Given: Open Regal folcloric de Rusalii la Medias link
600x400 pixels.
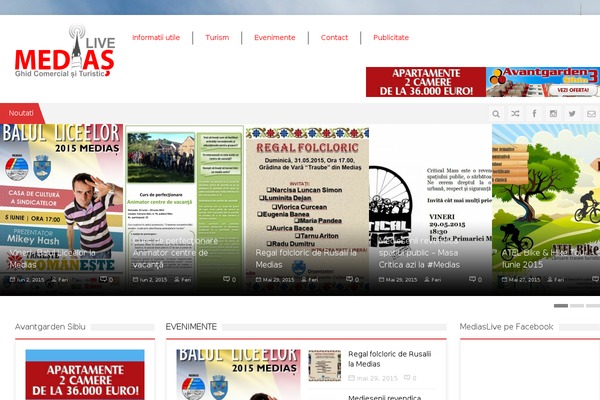Looking at the screenshot, I should tap(390, 359).
